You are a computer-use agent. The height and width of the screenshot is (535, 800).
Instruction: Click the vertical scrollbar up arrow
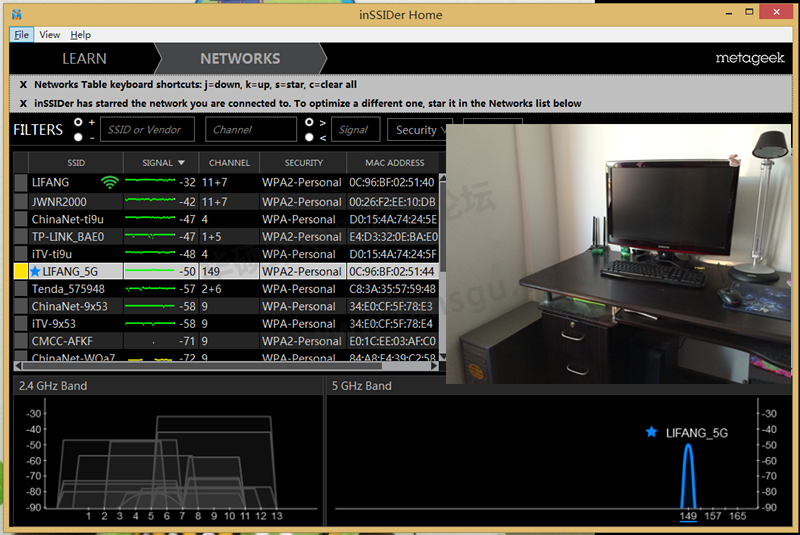[442, 178]
